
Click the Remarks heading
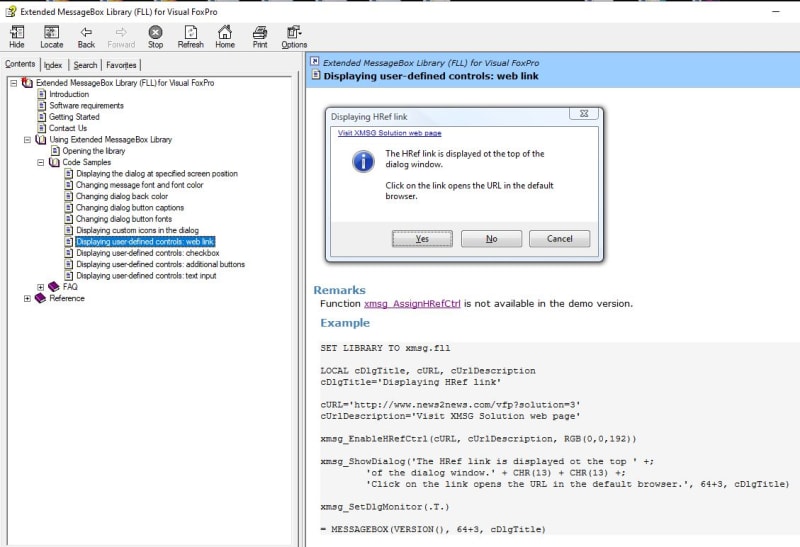(x=339, y=290)
